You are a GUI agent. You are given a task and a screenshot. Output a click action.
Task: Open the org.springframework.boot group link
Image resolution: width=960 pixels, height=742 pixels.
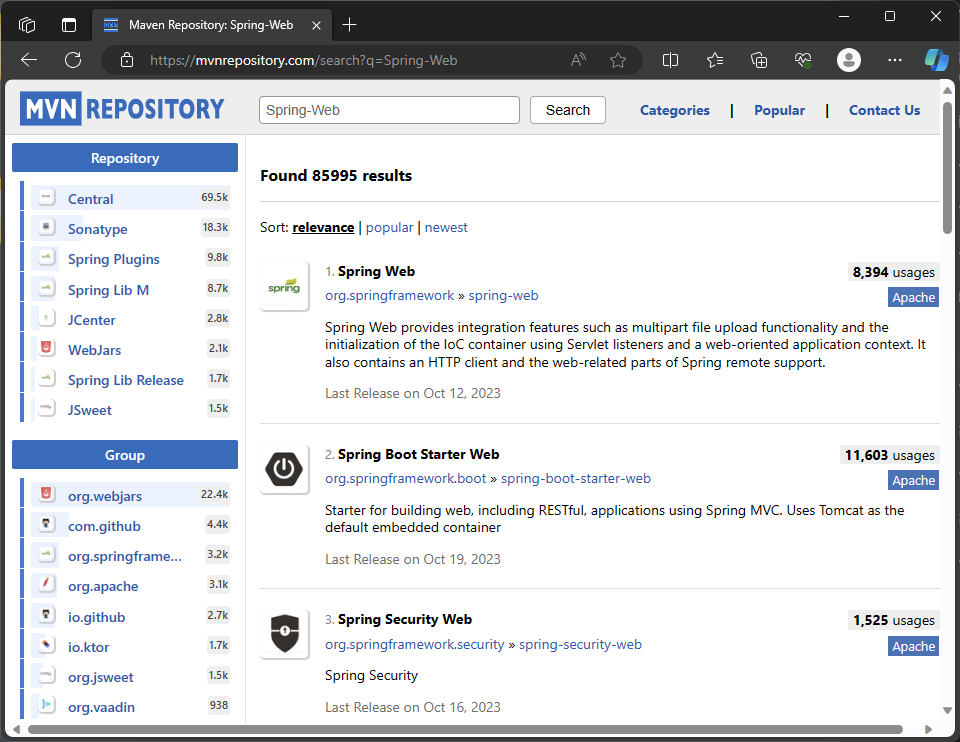405,479
